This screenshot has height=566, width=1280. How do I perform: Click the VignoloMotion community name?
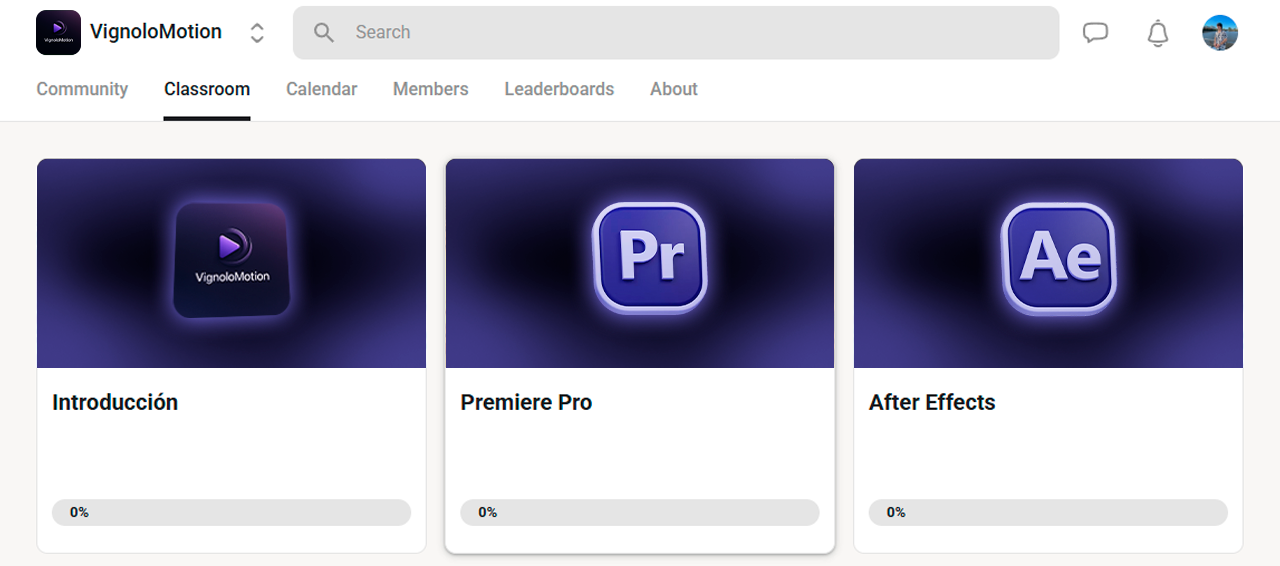(x=156, y=32)
